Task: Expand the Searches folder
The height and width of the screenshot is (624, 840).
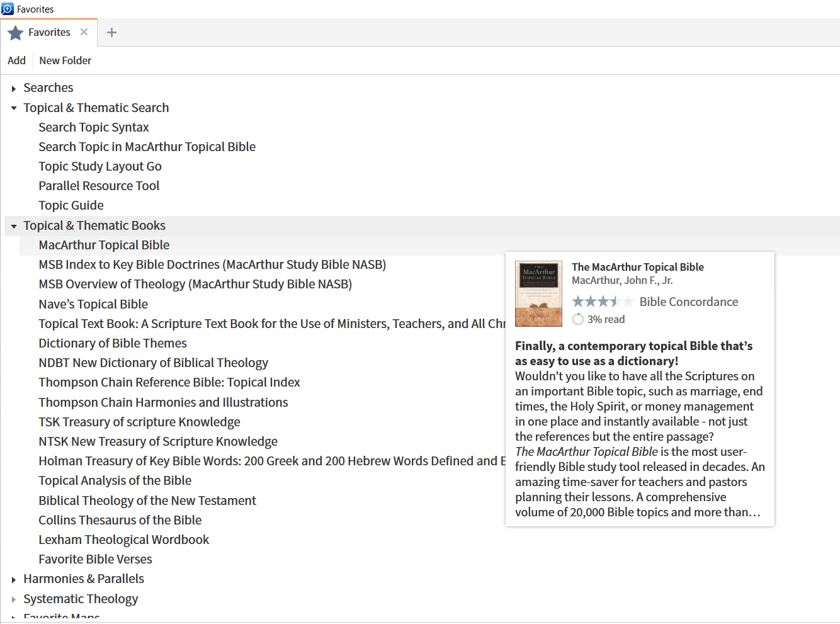Action: [x=13, y=88]
